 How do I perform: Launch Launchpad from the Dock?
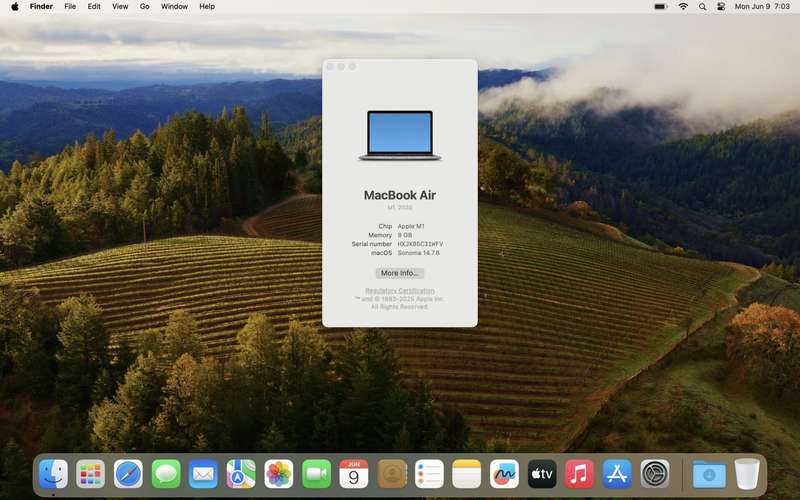tap(91, 474)
